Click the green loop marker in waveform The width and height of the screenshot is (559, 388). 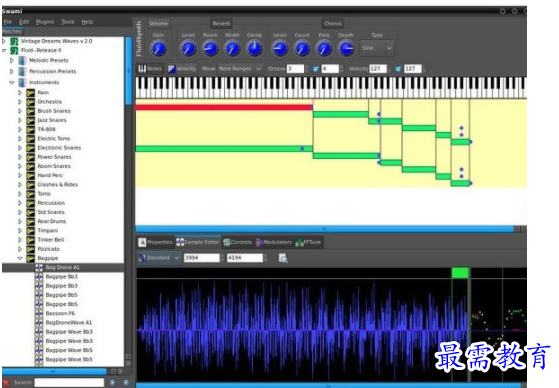click(x=460, y=273)
